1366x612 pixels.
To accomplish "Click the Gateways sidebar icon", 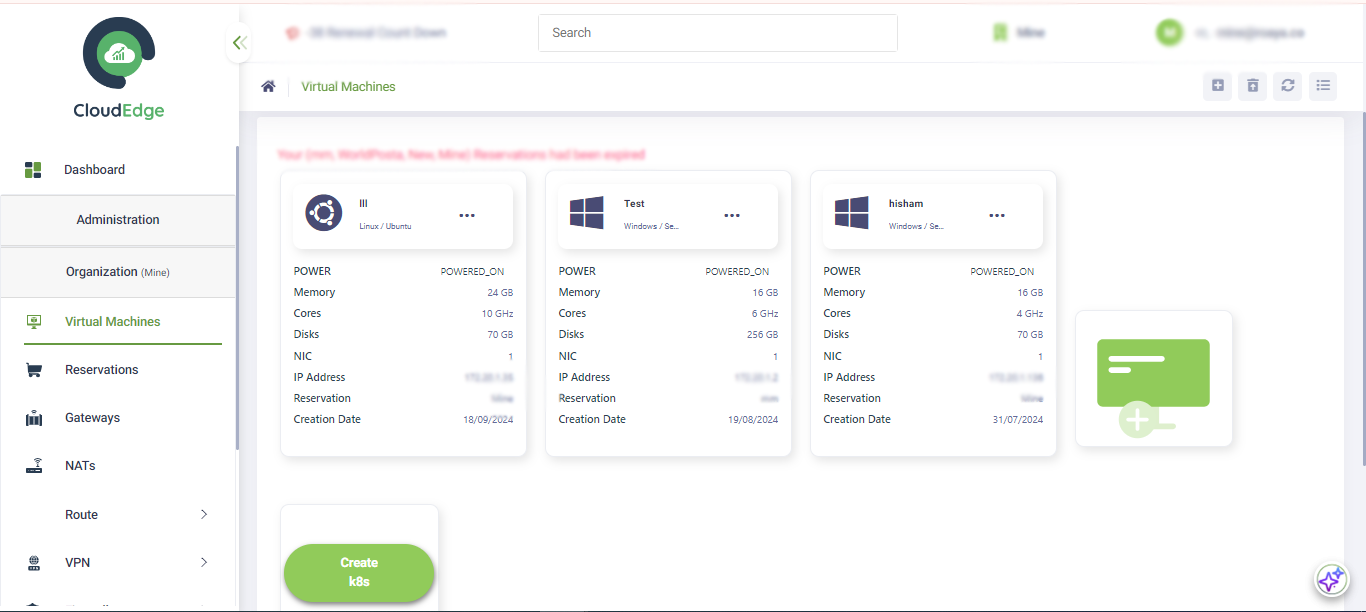I will (33, 418).
